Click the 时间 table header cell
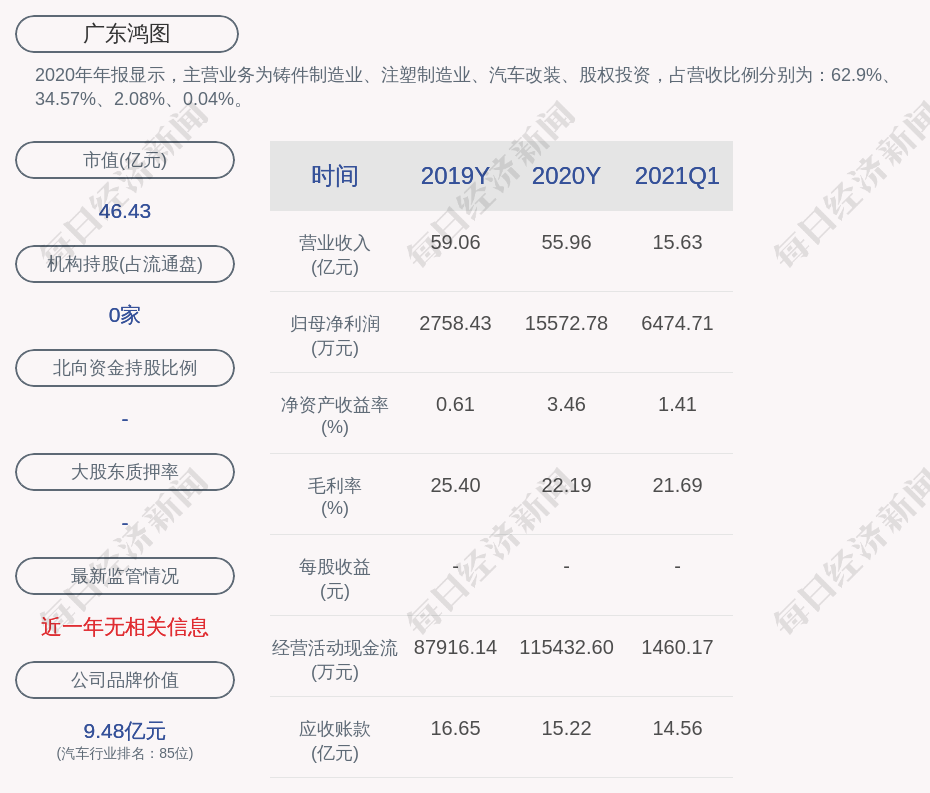Screen dimensions: 930x793 335,176
